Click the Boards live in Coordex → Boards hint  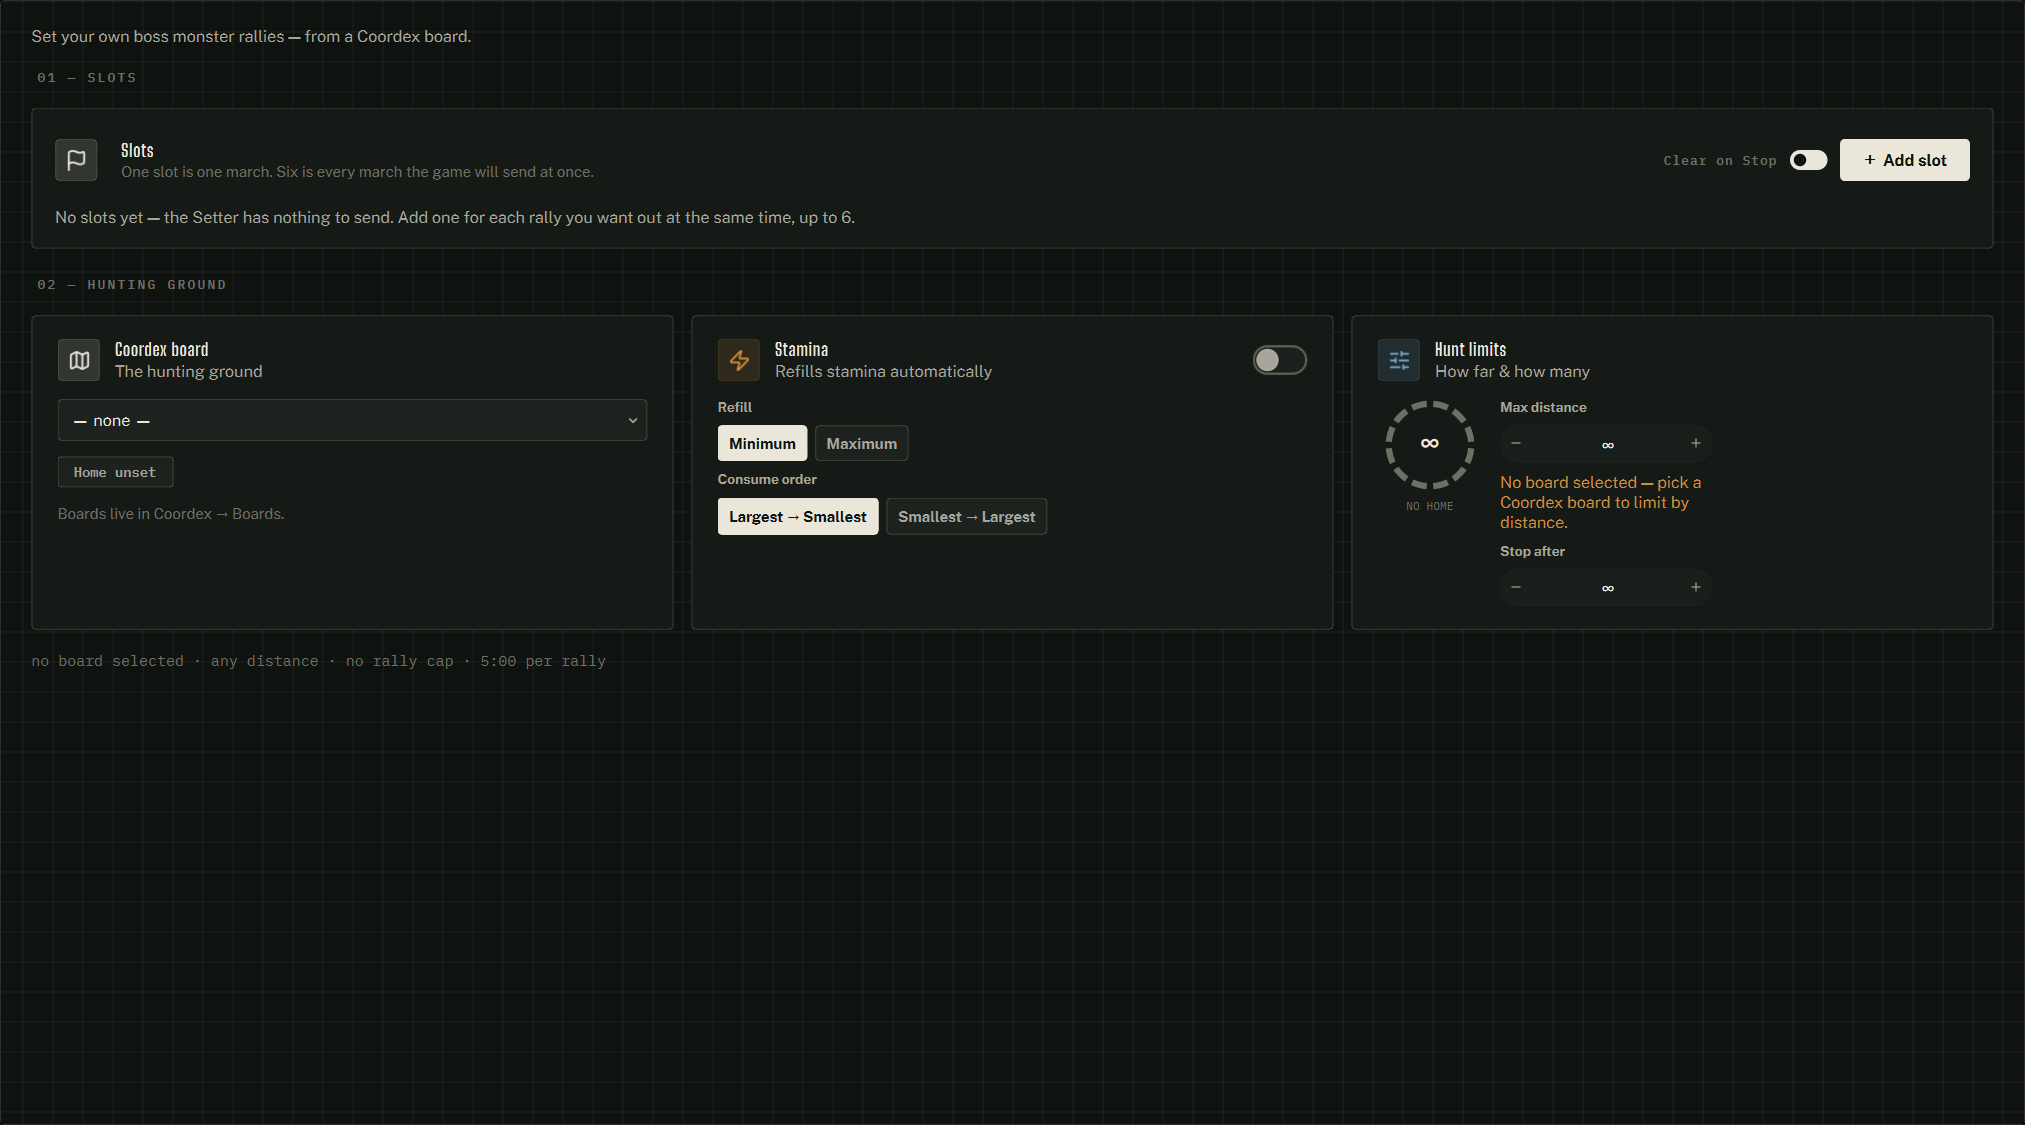pos(171,514)
